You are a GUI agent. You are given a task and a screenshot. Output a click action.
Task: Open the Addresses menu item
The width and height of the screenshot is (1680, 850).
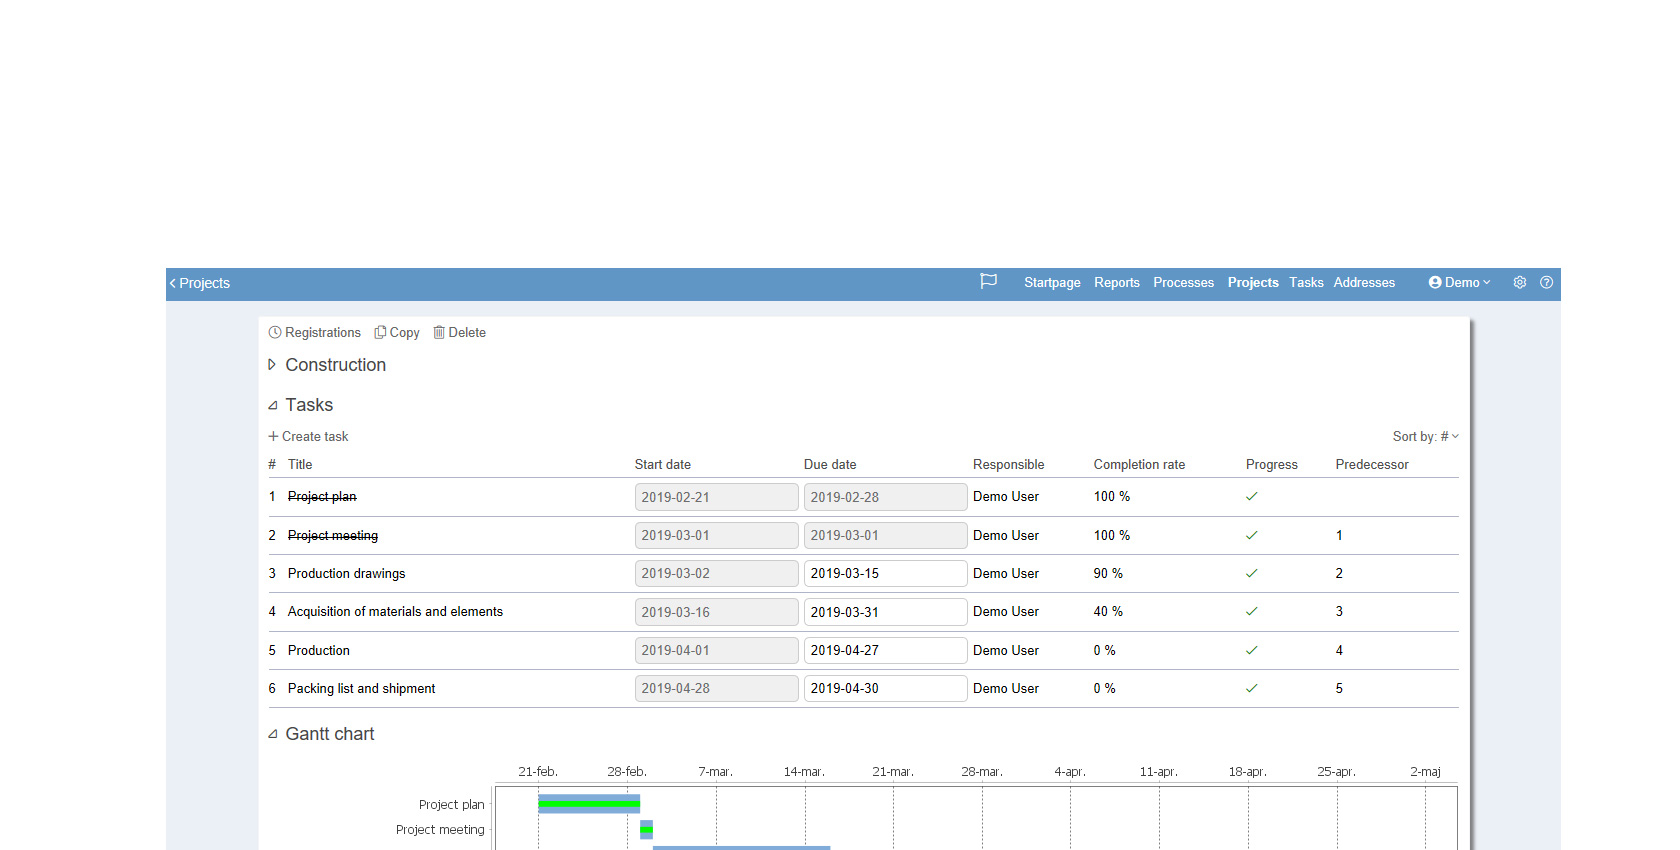pos(1364,283)
